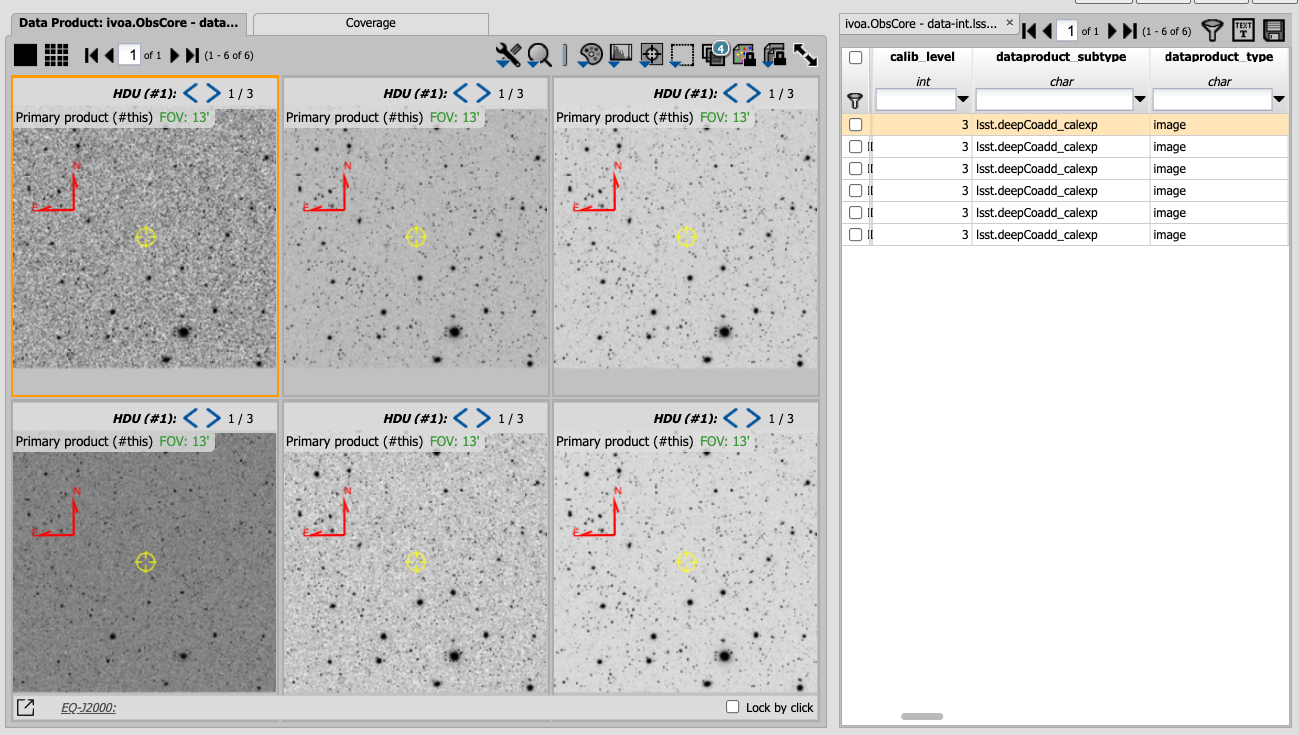The image size is (1299, 735).
Task: Select the bottom-right sky image panel
Action: click(686, 563)
